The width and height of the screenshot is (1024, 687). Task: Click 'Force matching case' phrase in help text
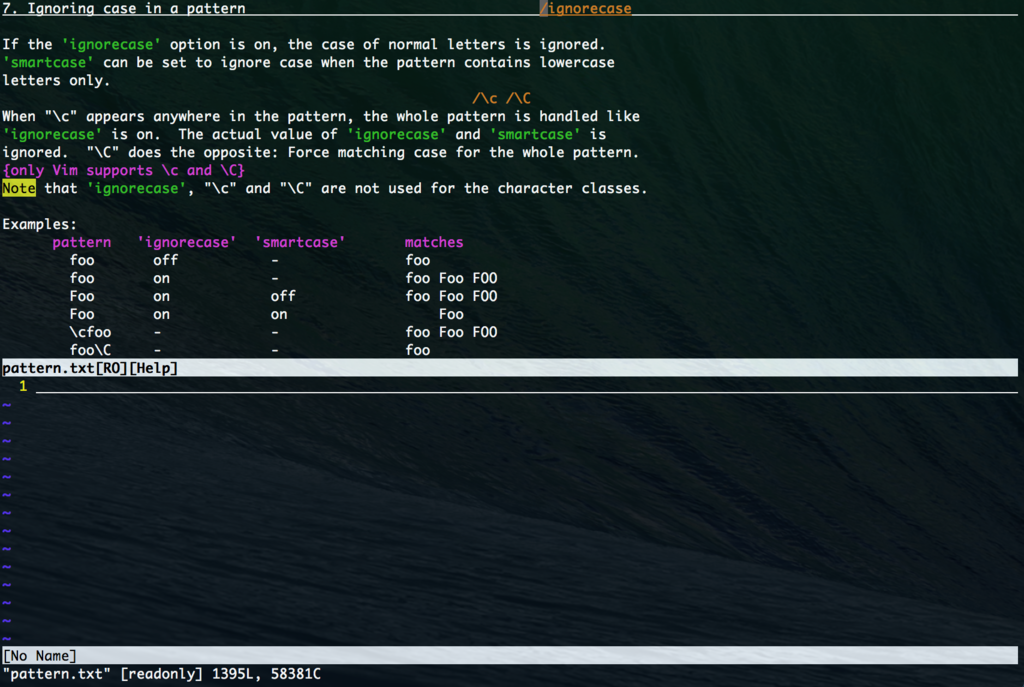point(367,153)
